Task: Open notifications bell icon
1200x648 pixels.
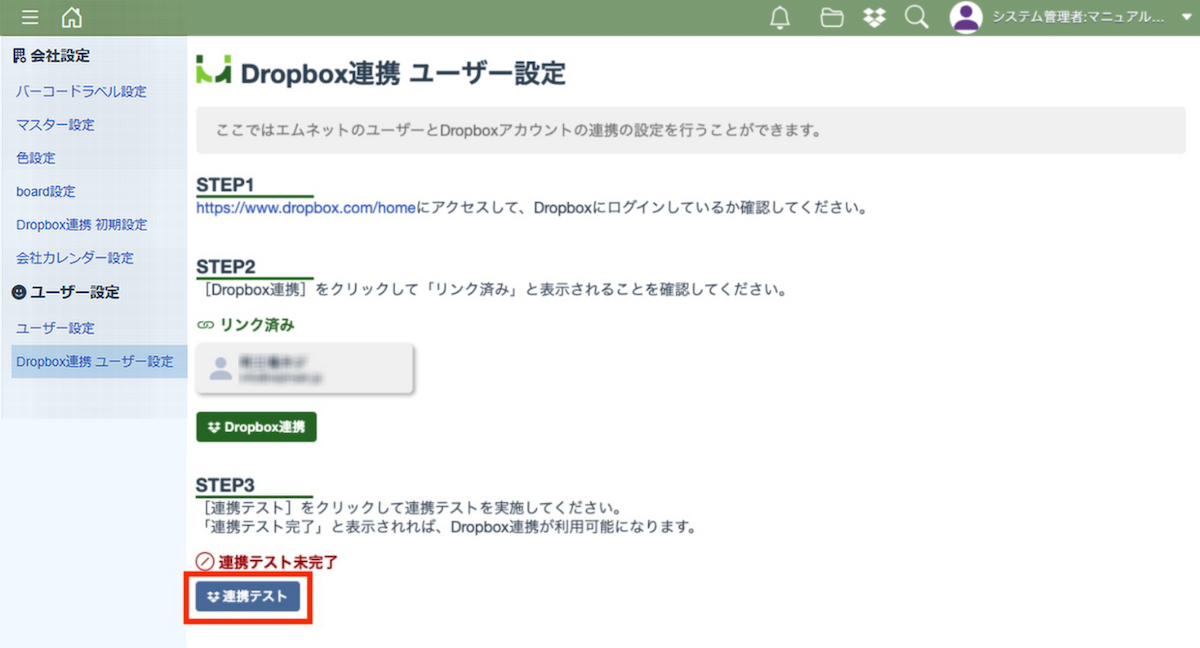Action: click(x=780, y=17)
